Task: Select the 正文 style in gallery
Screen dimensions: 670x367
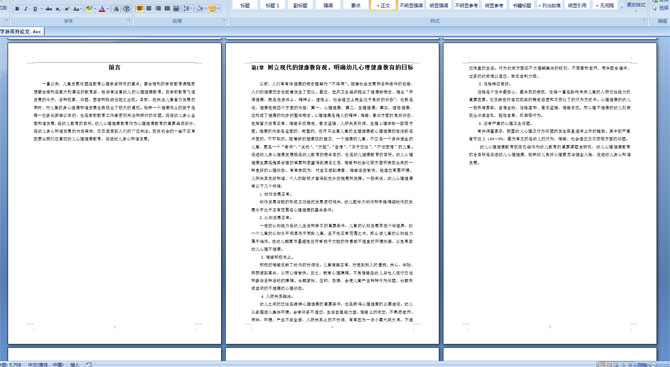Action: coord(383,5)
